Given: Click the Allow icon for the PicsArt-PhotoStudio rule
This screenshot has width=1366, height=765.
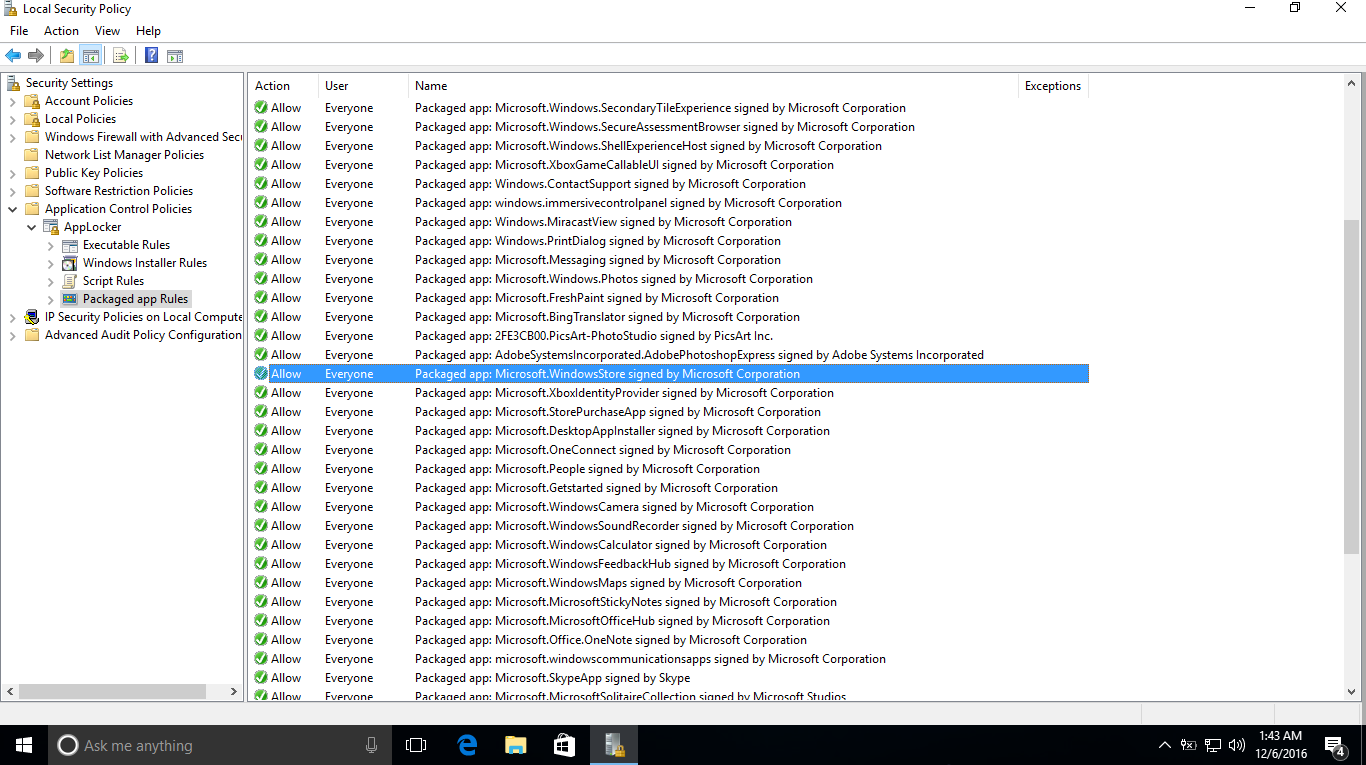Looking at the screenshot, I should (261, 336).
